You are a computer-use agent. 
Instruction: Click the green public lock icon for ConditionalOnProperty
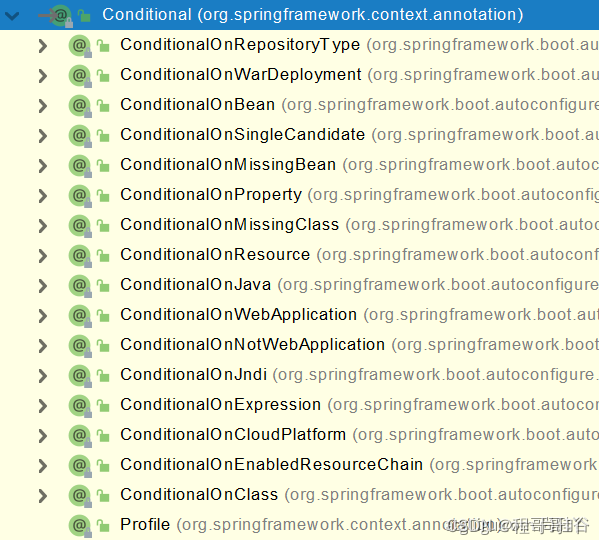pyautogui.click(x=103, y=196)
